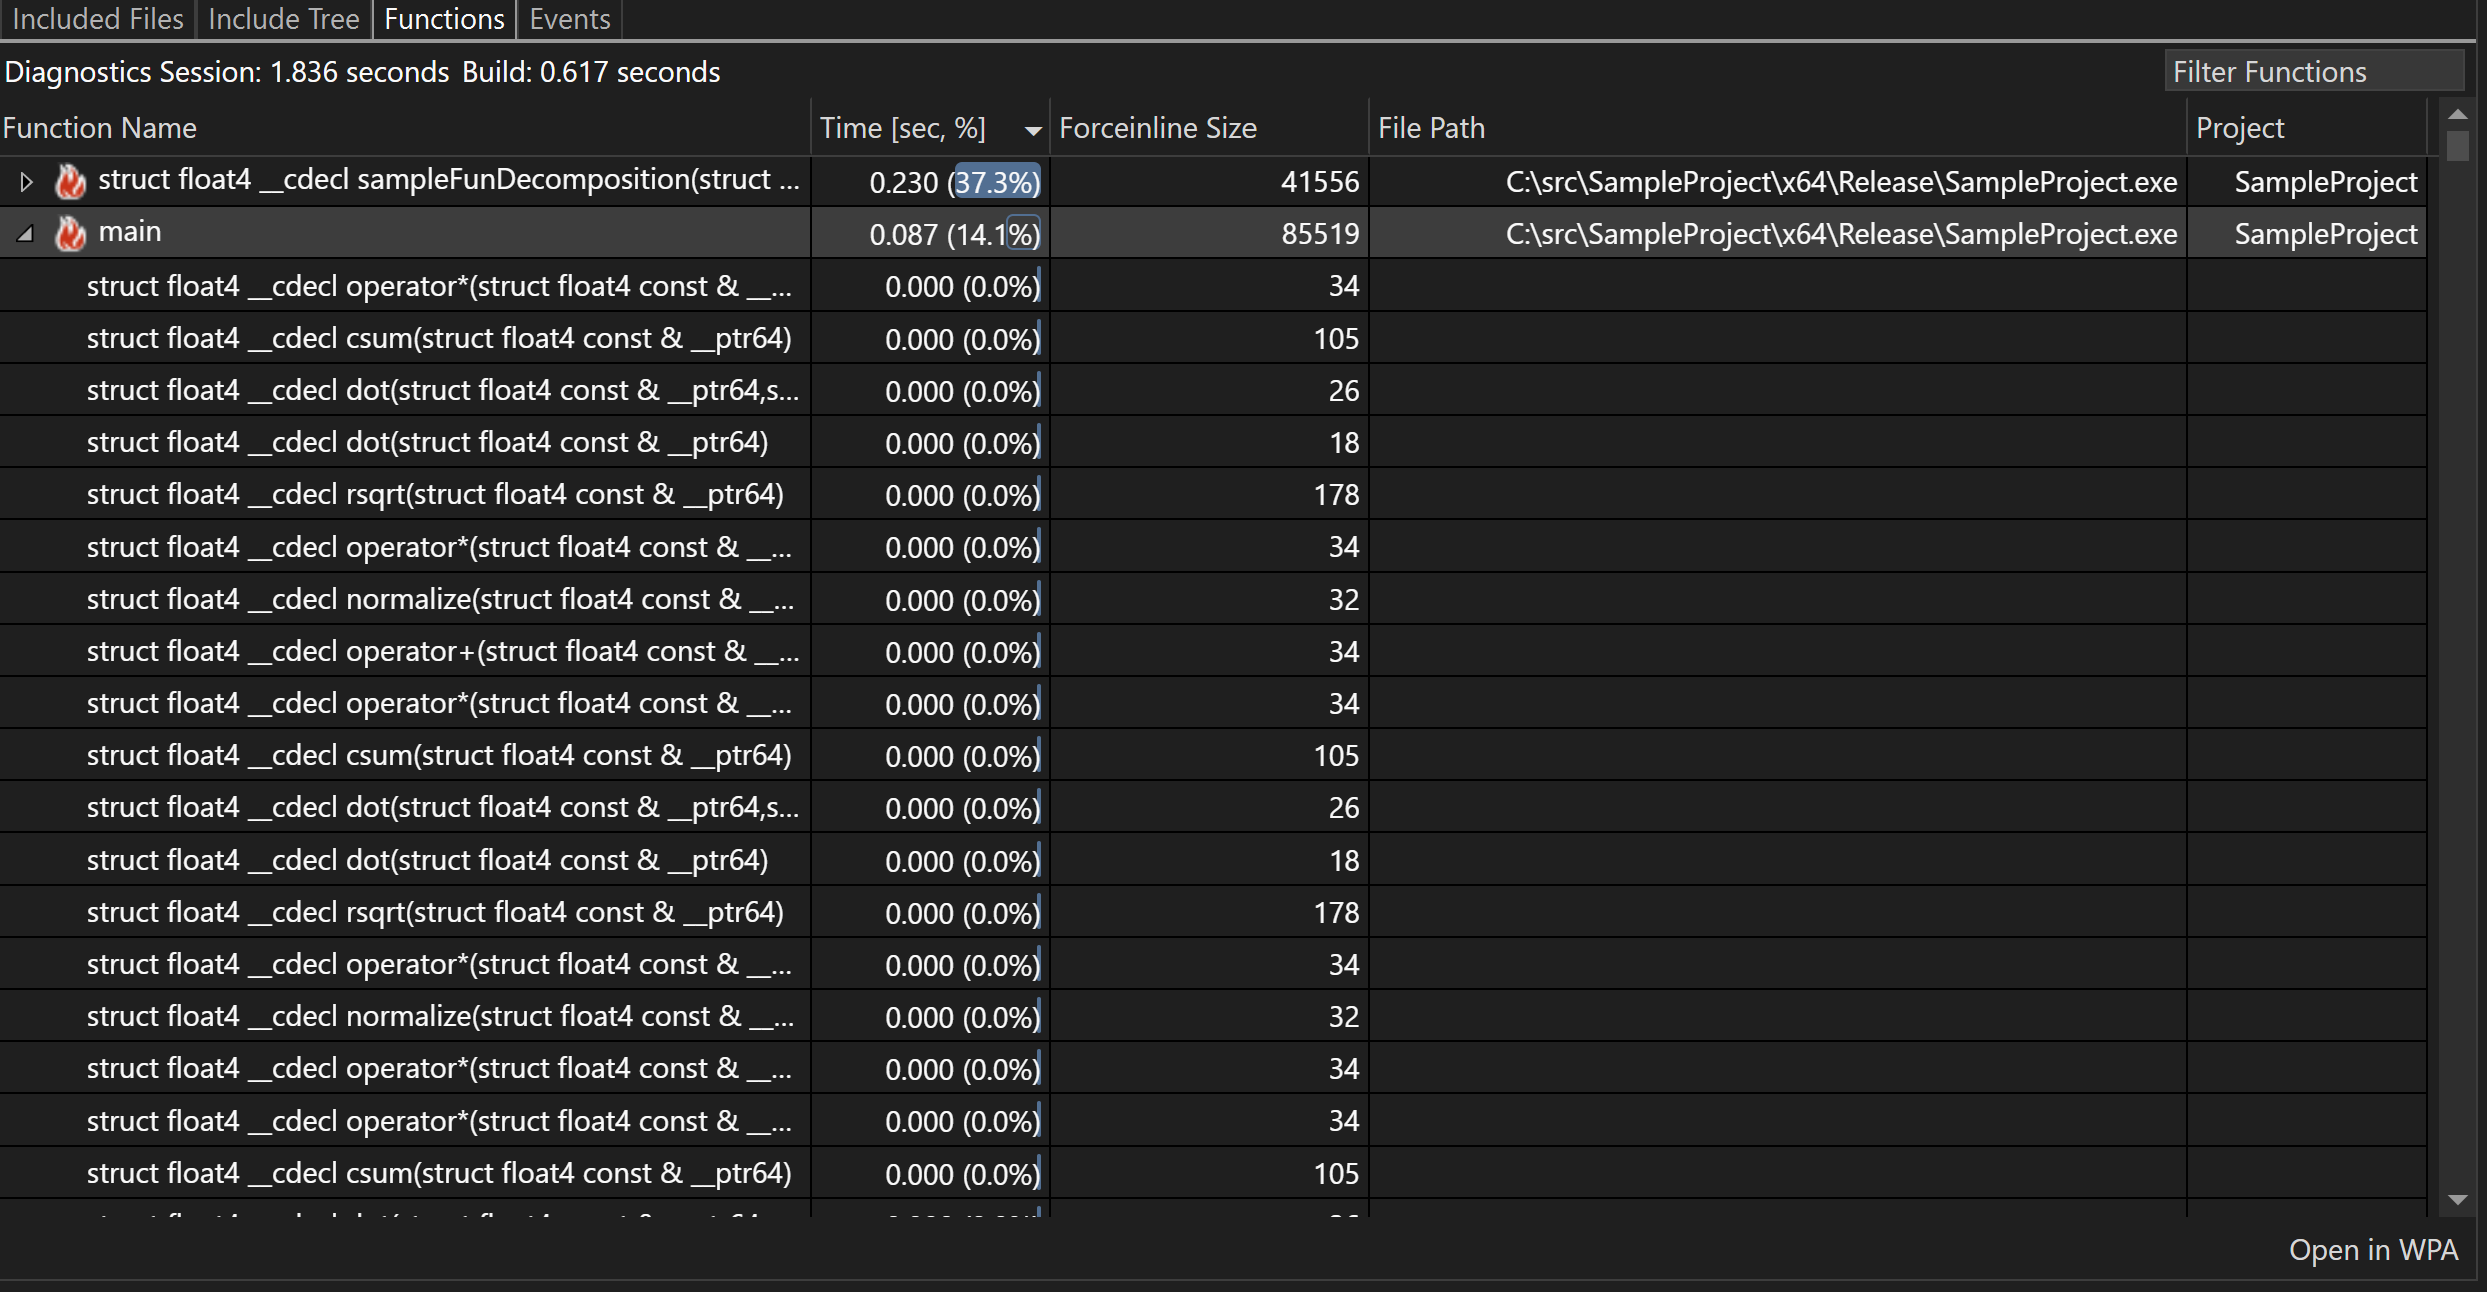Switch to the Included Files tab
Screen dimensions: 2488x1292
[x=94, y=18]
